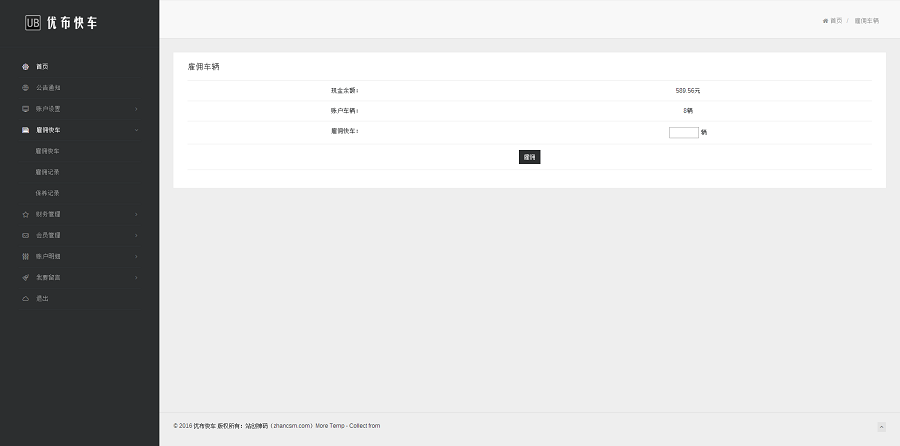900x446 pixels.
Task: Expand the 账户设置 chevron
Action: (x=136, y=109)
